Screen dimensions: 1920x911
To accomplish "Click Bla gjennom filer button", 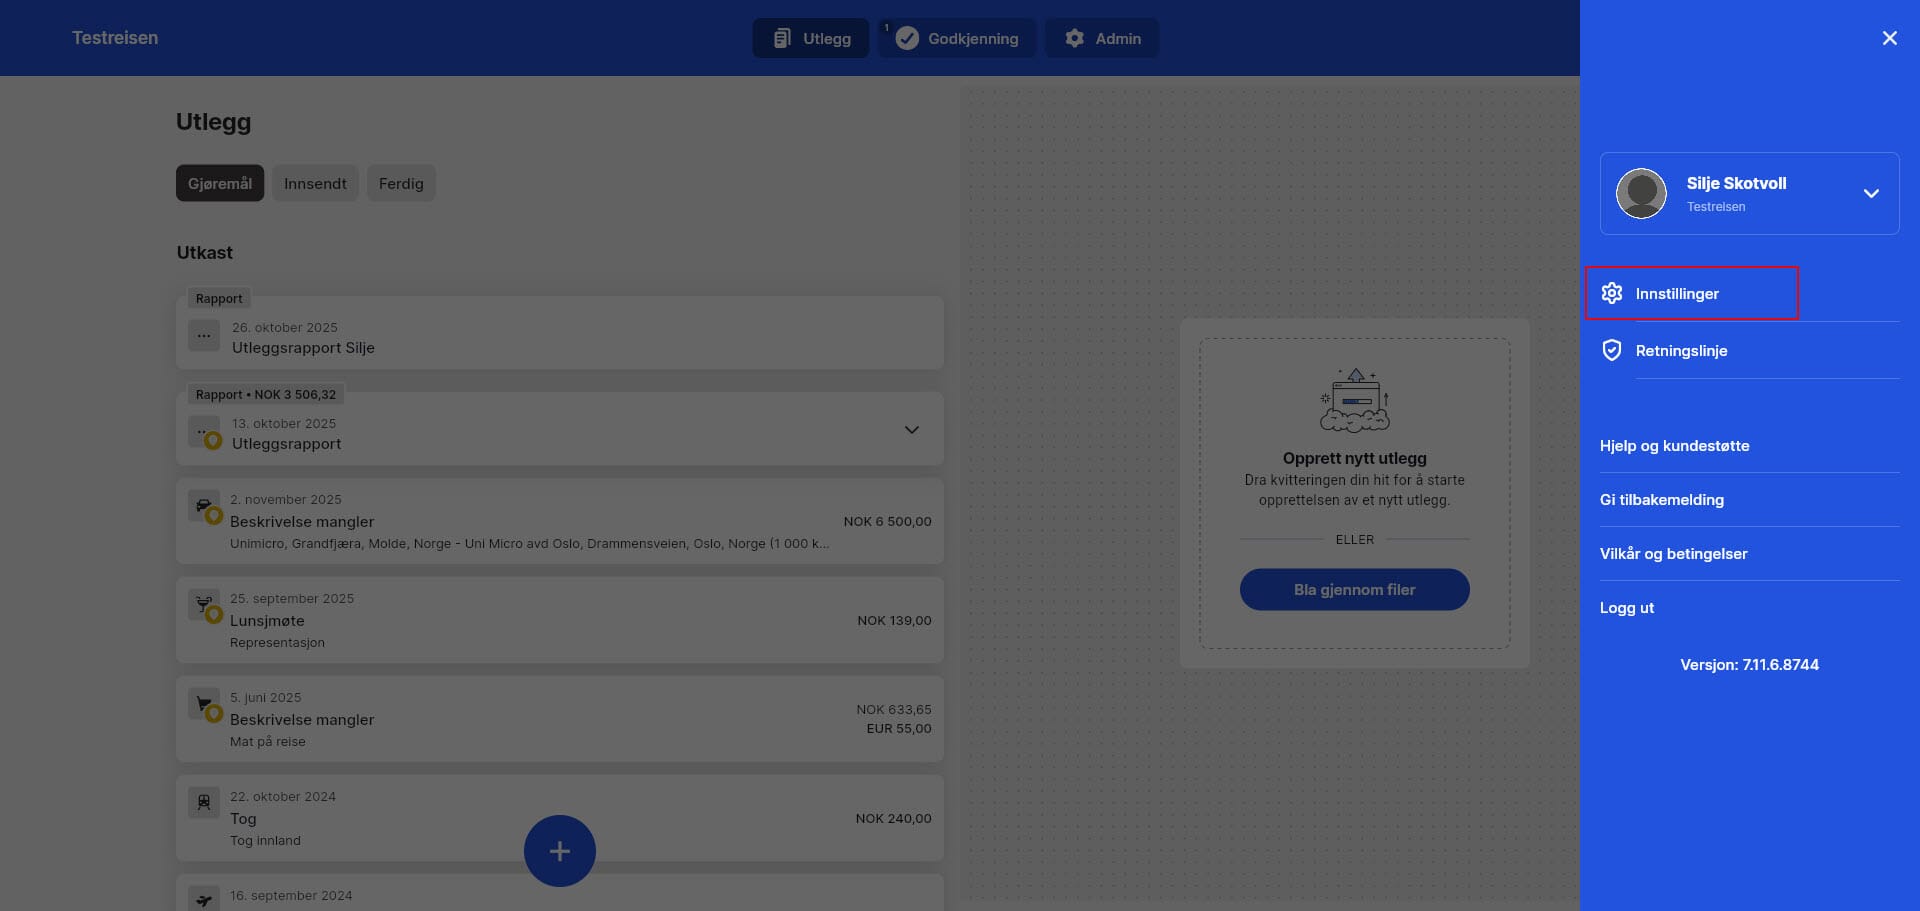I will coord(1354,590).
